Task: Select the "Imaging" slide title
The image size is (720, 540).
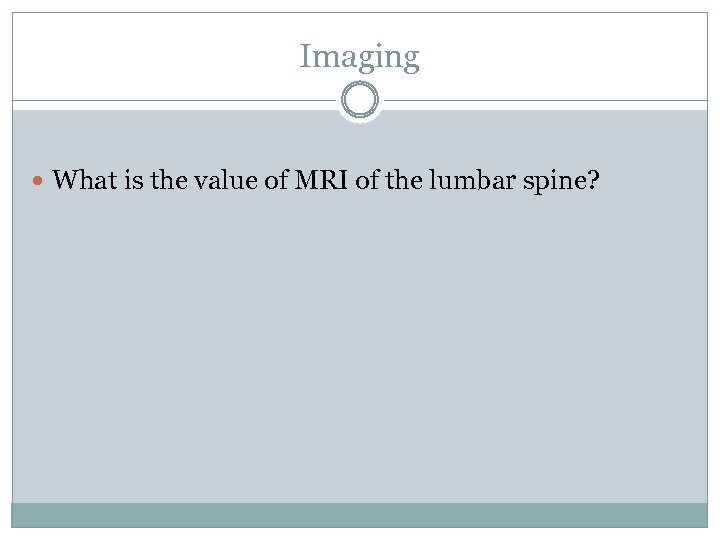Action: [360, 57]
